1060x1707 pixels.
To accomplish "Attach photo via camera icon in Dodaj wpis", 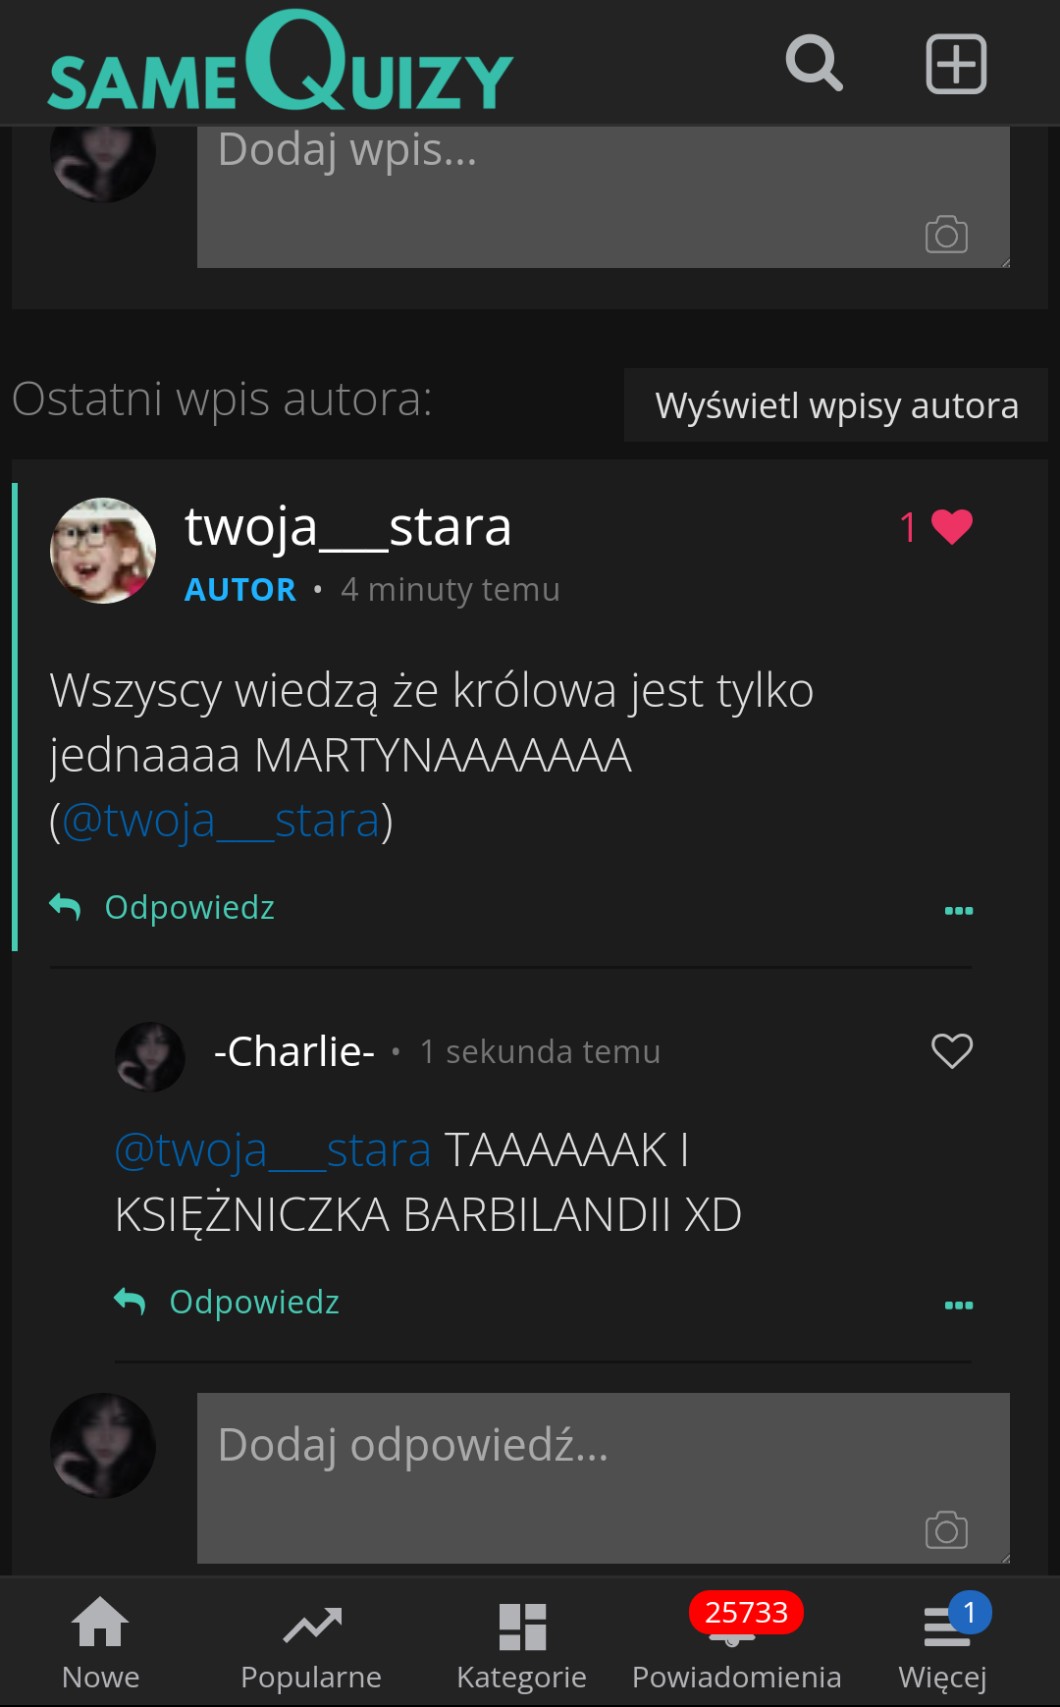I will 946,234.
